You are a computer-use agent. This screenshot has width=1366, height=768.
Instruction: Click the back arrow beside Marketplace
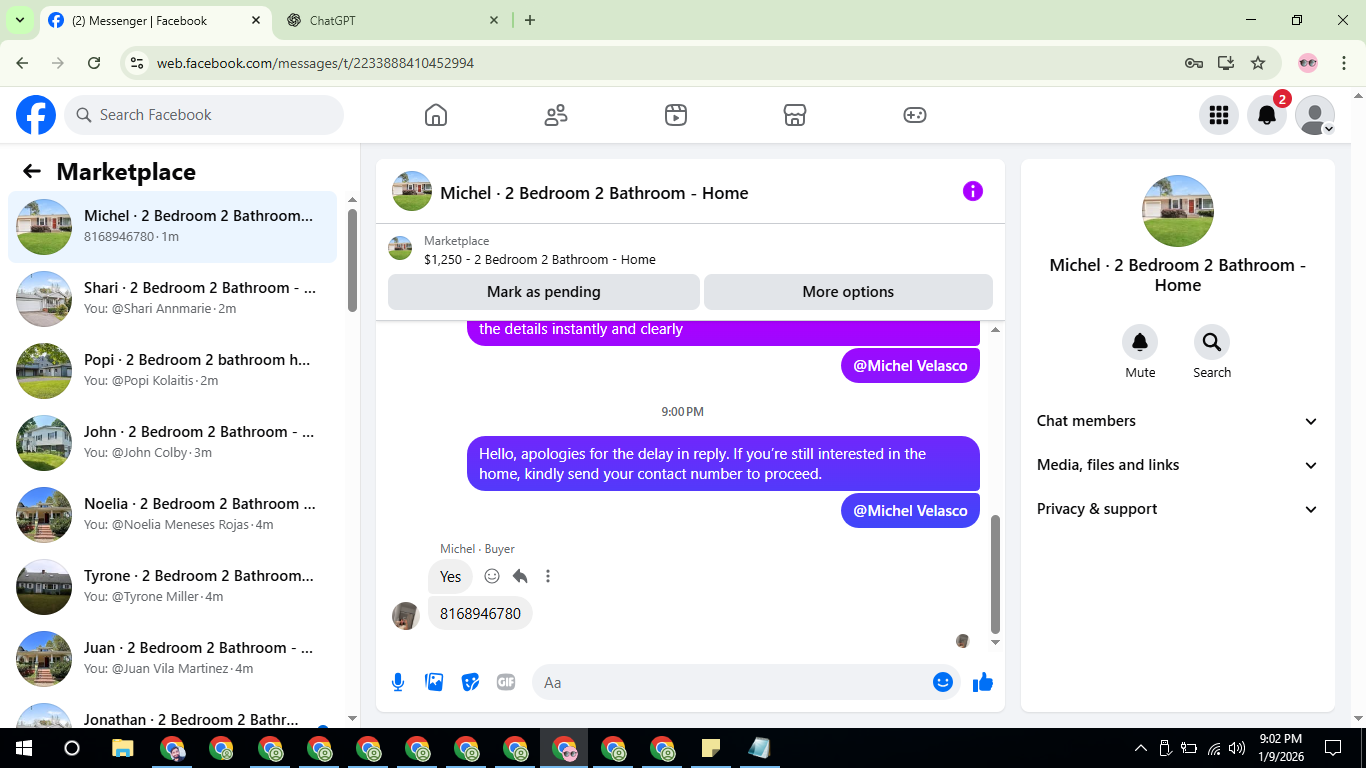[32, 172]
